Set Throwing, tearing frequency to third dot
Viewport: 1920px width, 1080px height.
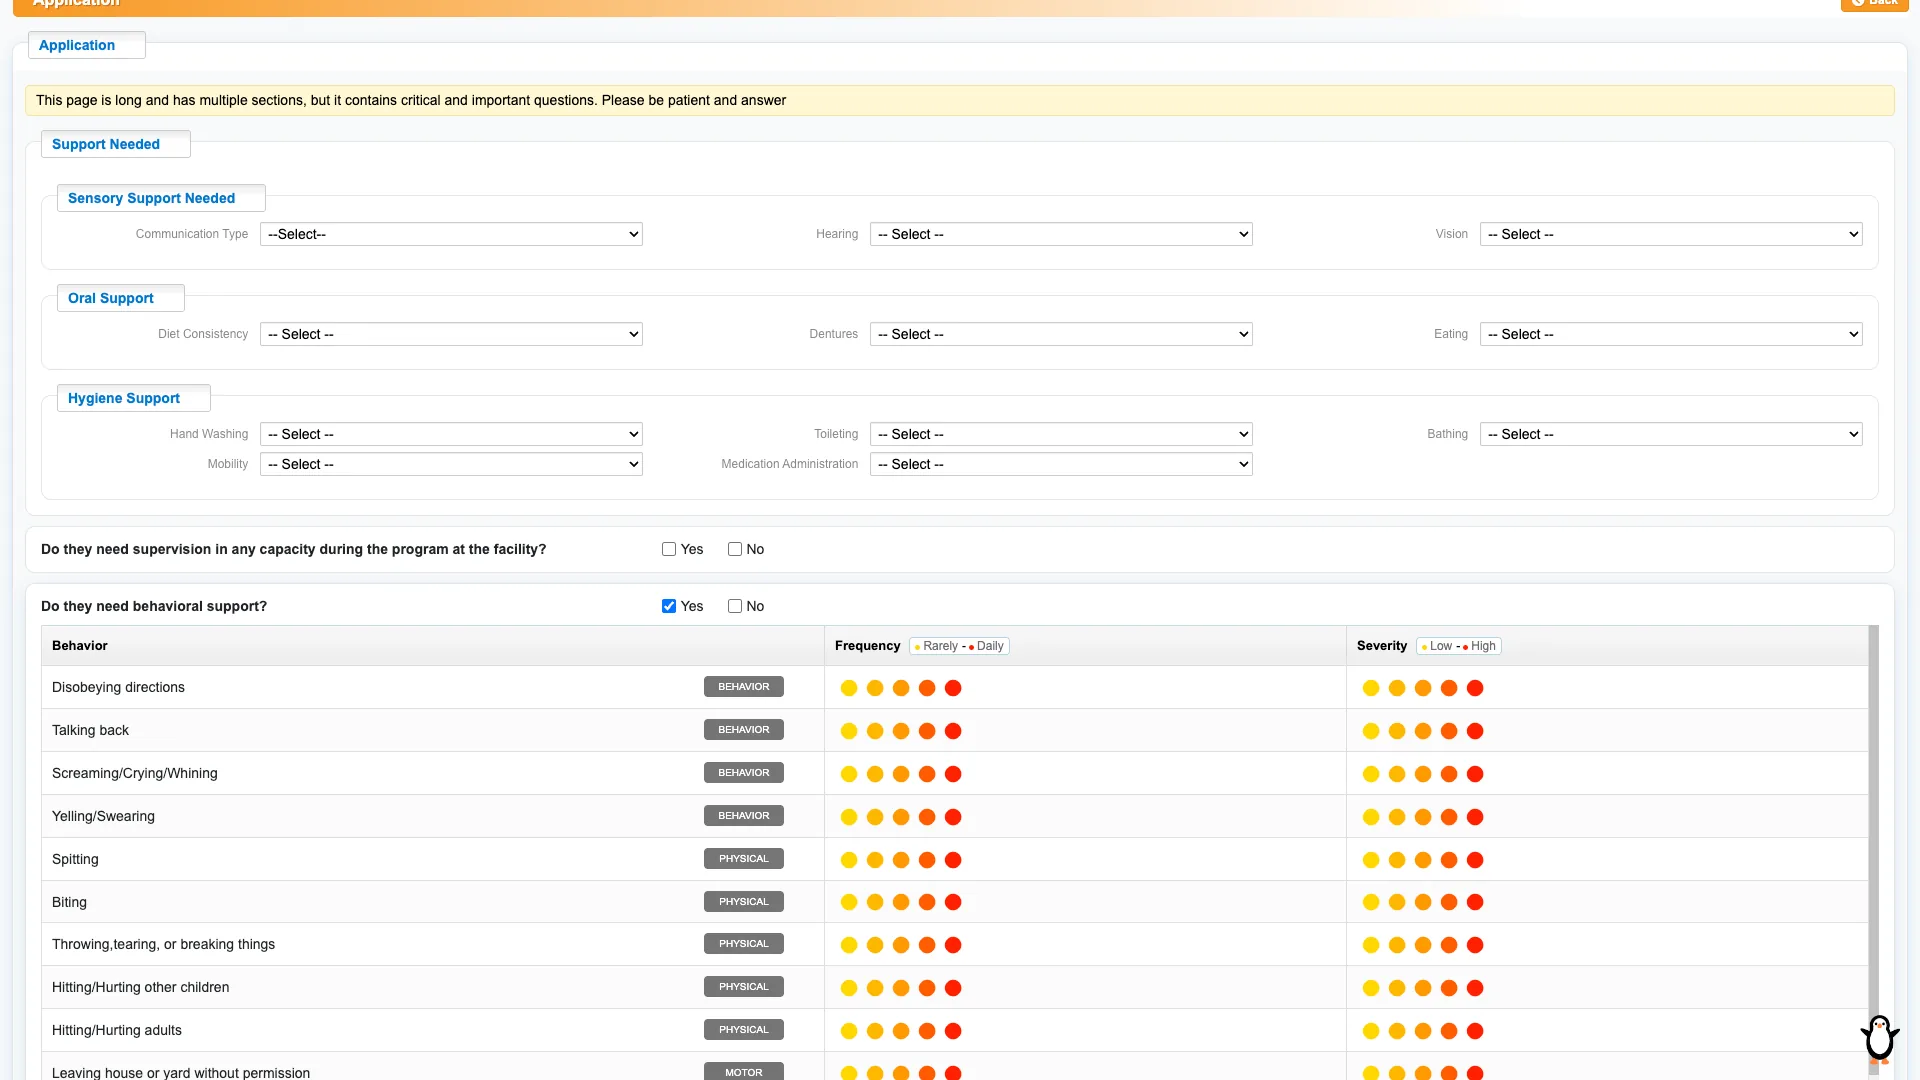[901, 945]
